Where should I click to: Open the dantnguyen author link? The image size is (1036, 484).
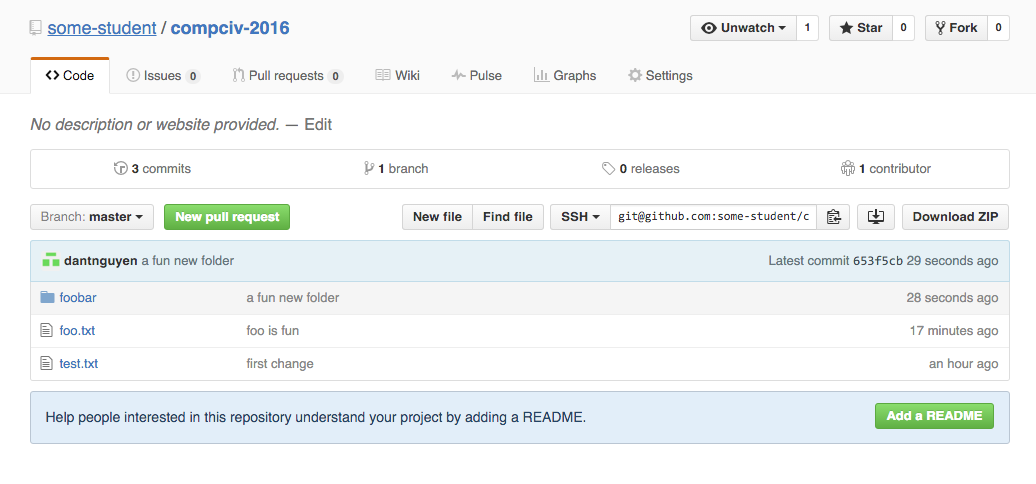click(100, 261)
